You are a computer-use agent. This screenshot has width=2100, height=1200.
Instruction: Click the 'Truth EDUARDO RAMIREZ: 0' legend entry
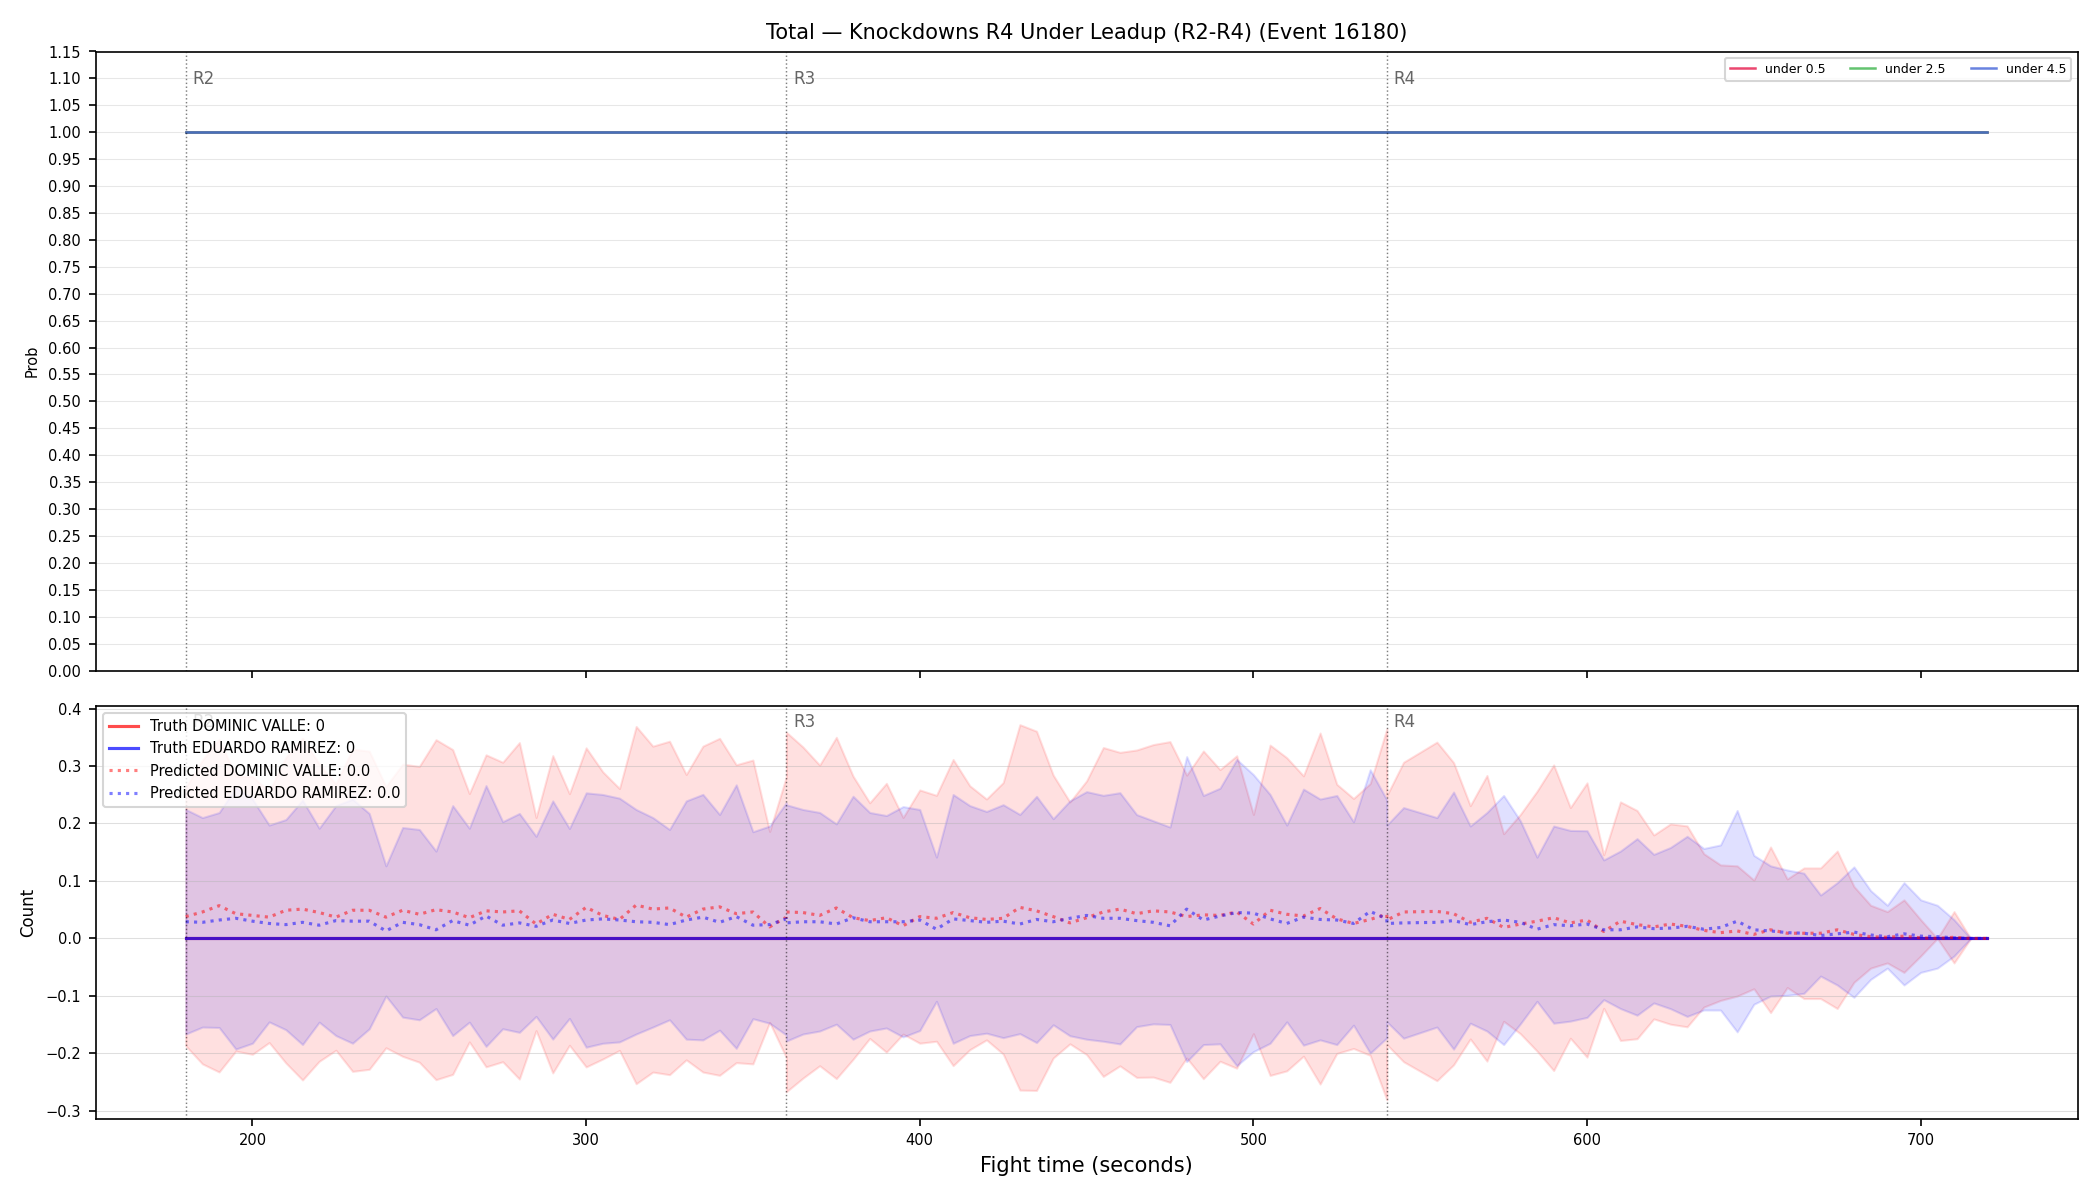coord(231,748)
